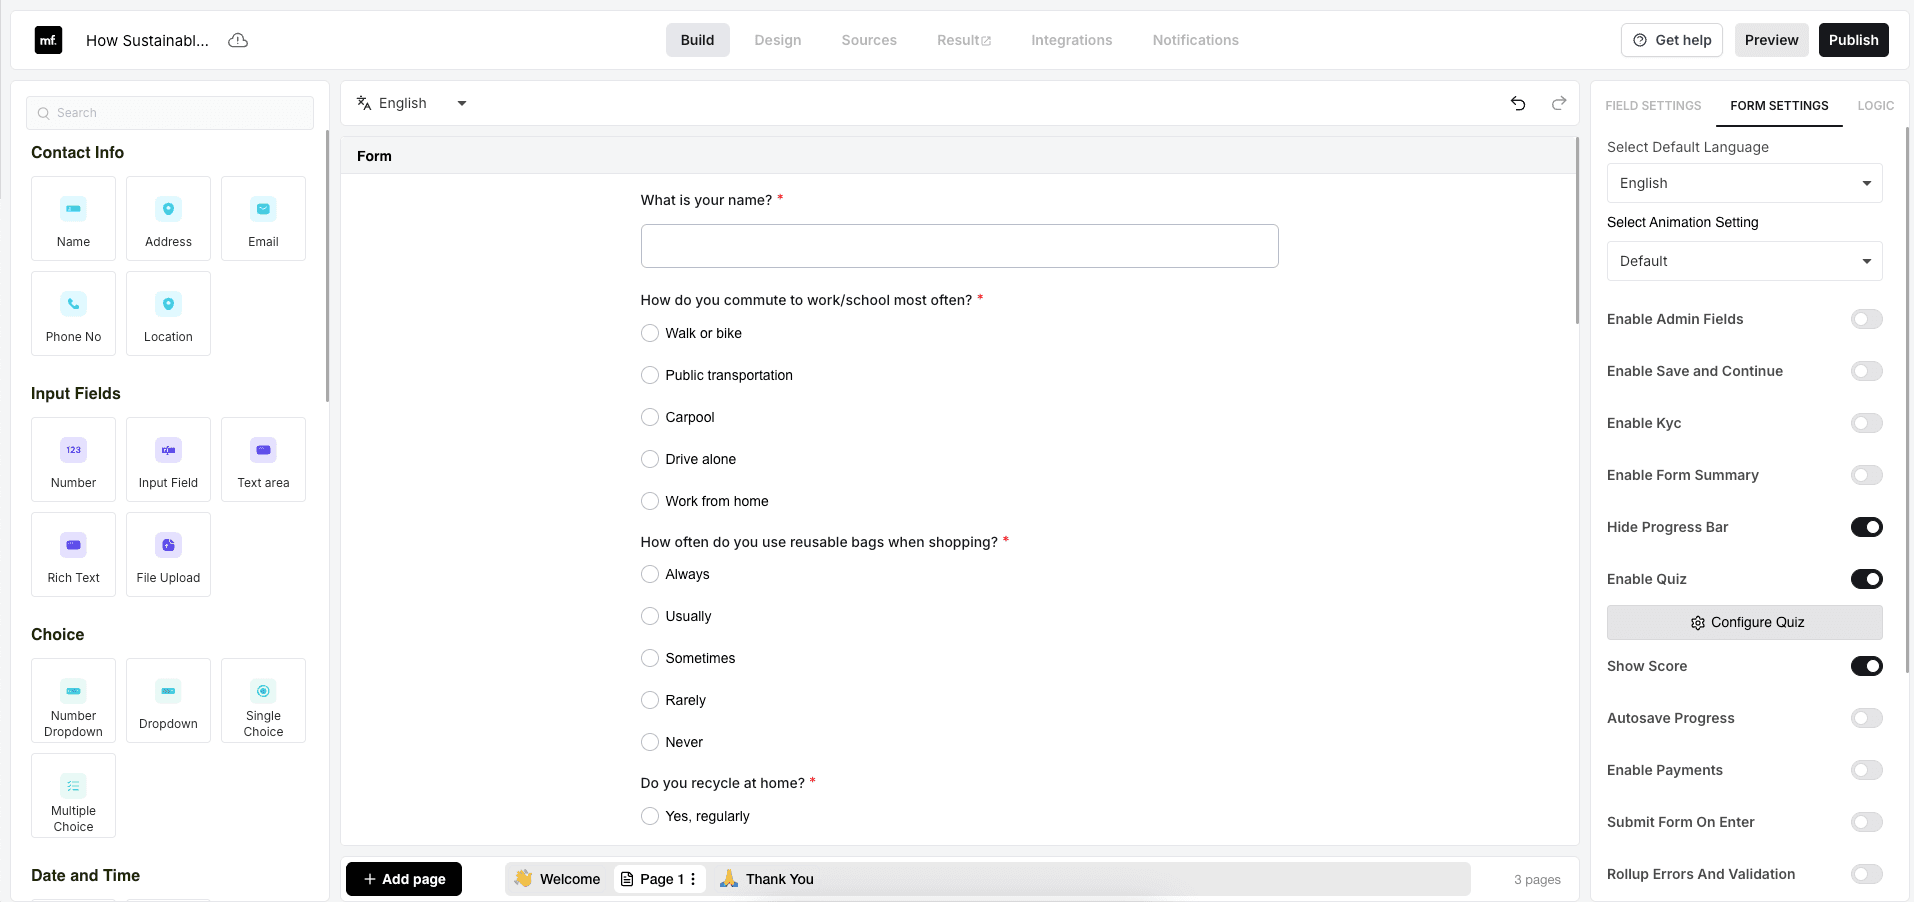1914x902 pixels.
Task: Click the Publish button
Action: 1853,40
